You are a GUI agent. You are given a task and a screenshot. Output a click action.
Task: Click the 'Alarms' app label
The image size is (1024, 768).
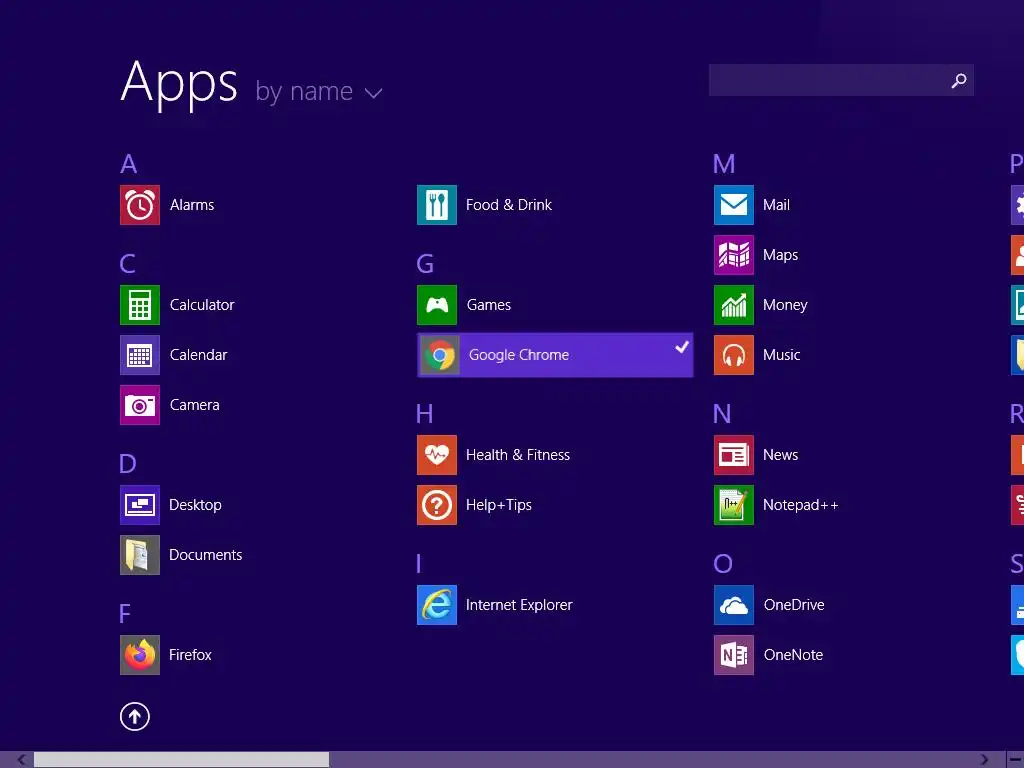coord(192,205)
